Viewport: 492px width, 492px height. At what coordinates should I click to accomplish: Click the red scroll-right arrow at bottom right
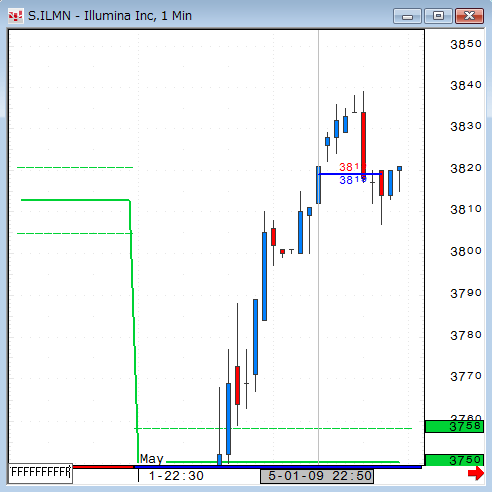pos(476,473)
